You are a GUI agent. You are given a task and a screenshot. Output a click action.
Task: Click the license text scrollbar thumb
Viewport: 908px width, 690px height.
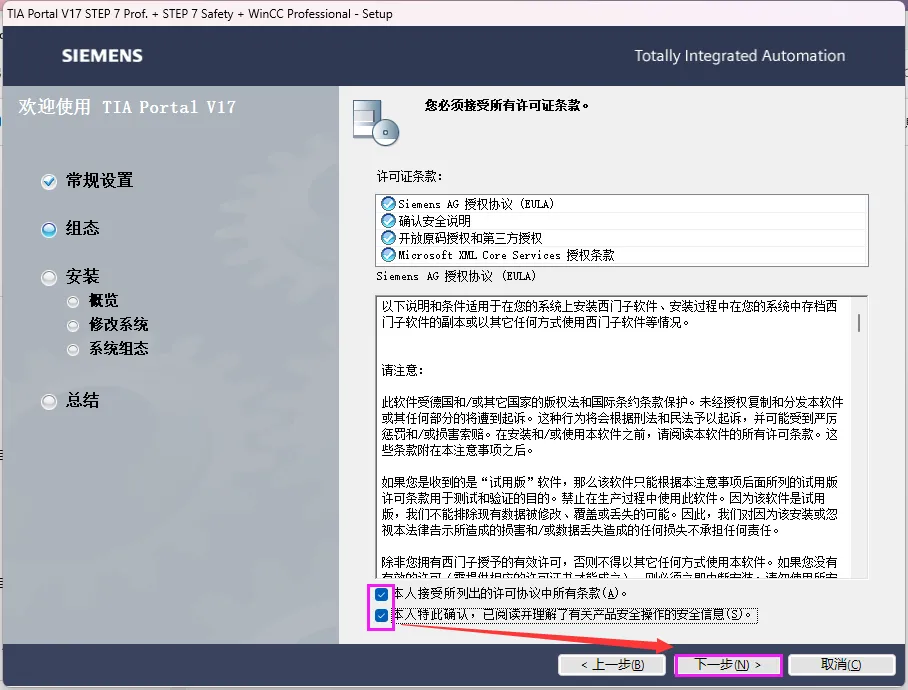859,322
